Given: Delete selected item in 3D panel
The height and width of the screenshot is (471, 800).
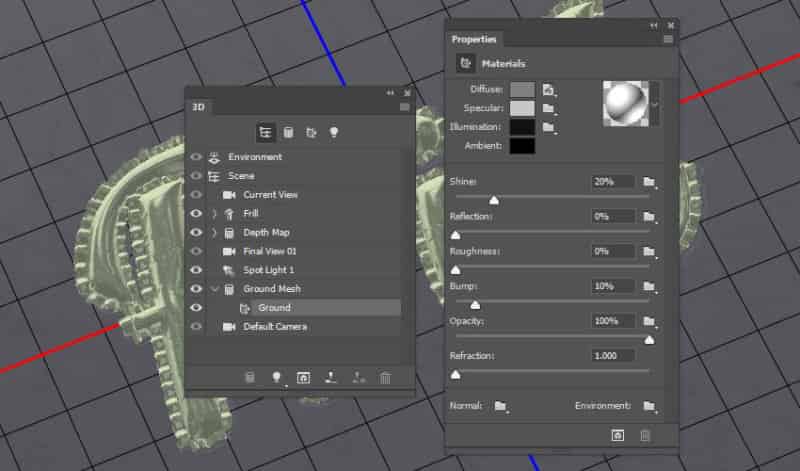Looking at the screenshot, I should coord(385,378).
